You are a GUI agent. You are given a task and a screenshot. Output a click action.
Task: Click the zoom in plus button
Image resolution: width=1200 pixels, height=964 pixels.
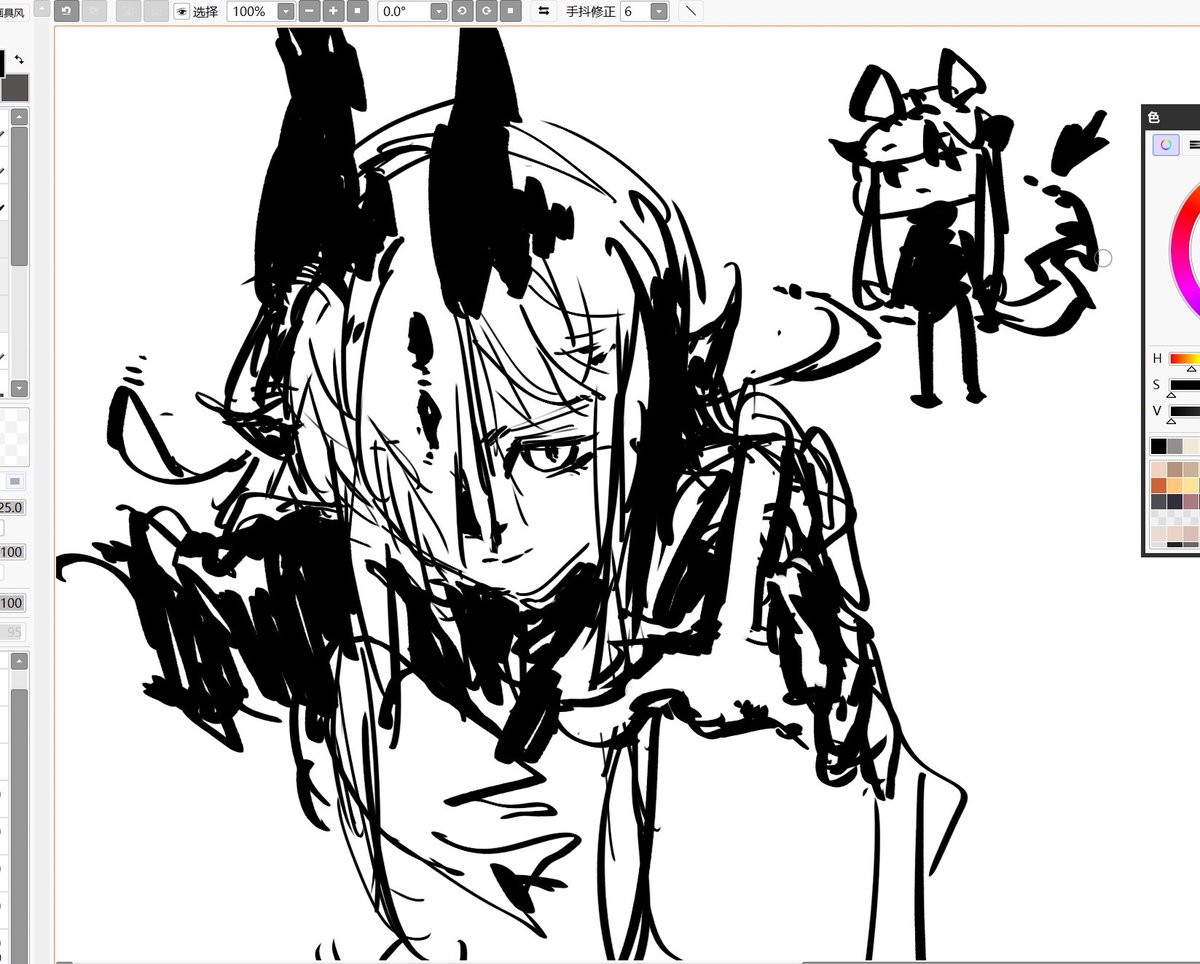click(334, 12)
